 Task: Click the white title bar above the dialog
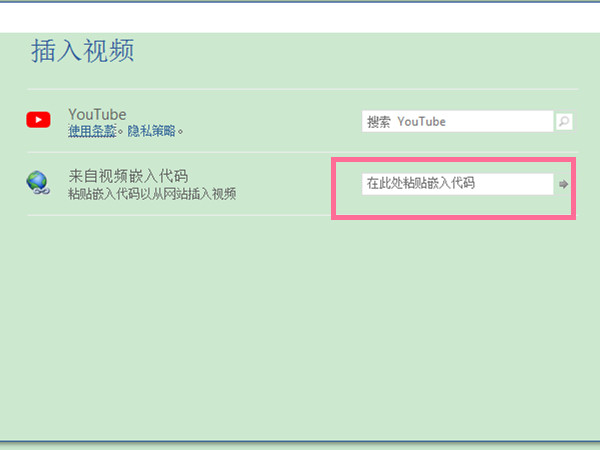click(300, 14)
